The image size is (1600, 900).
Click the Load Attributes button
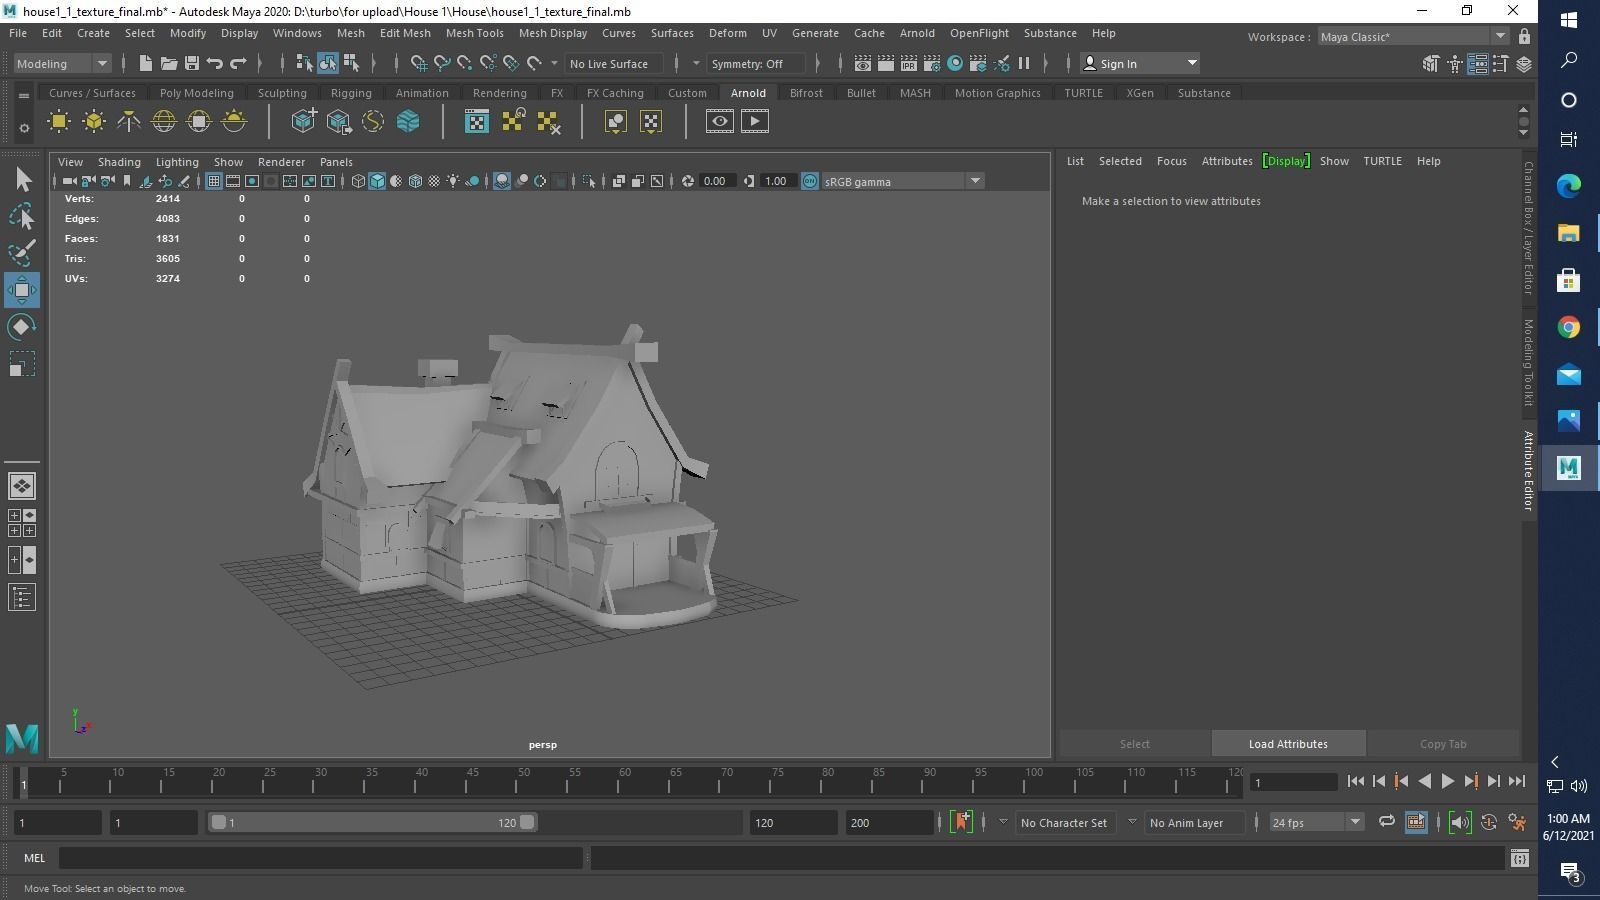pos(1288,744)
